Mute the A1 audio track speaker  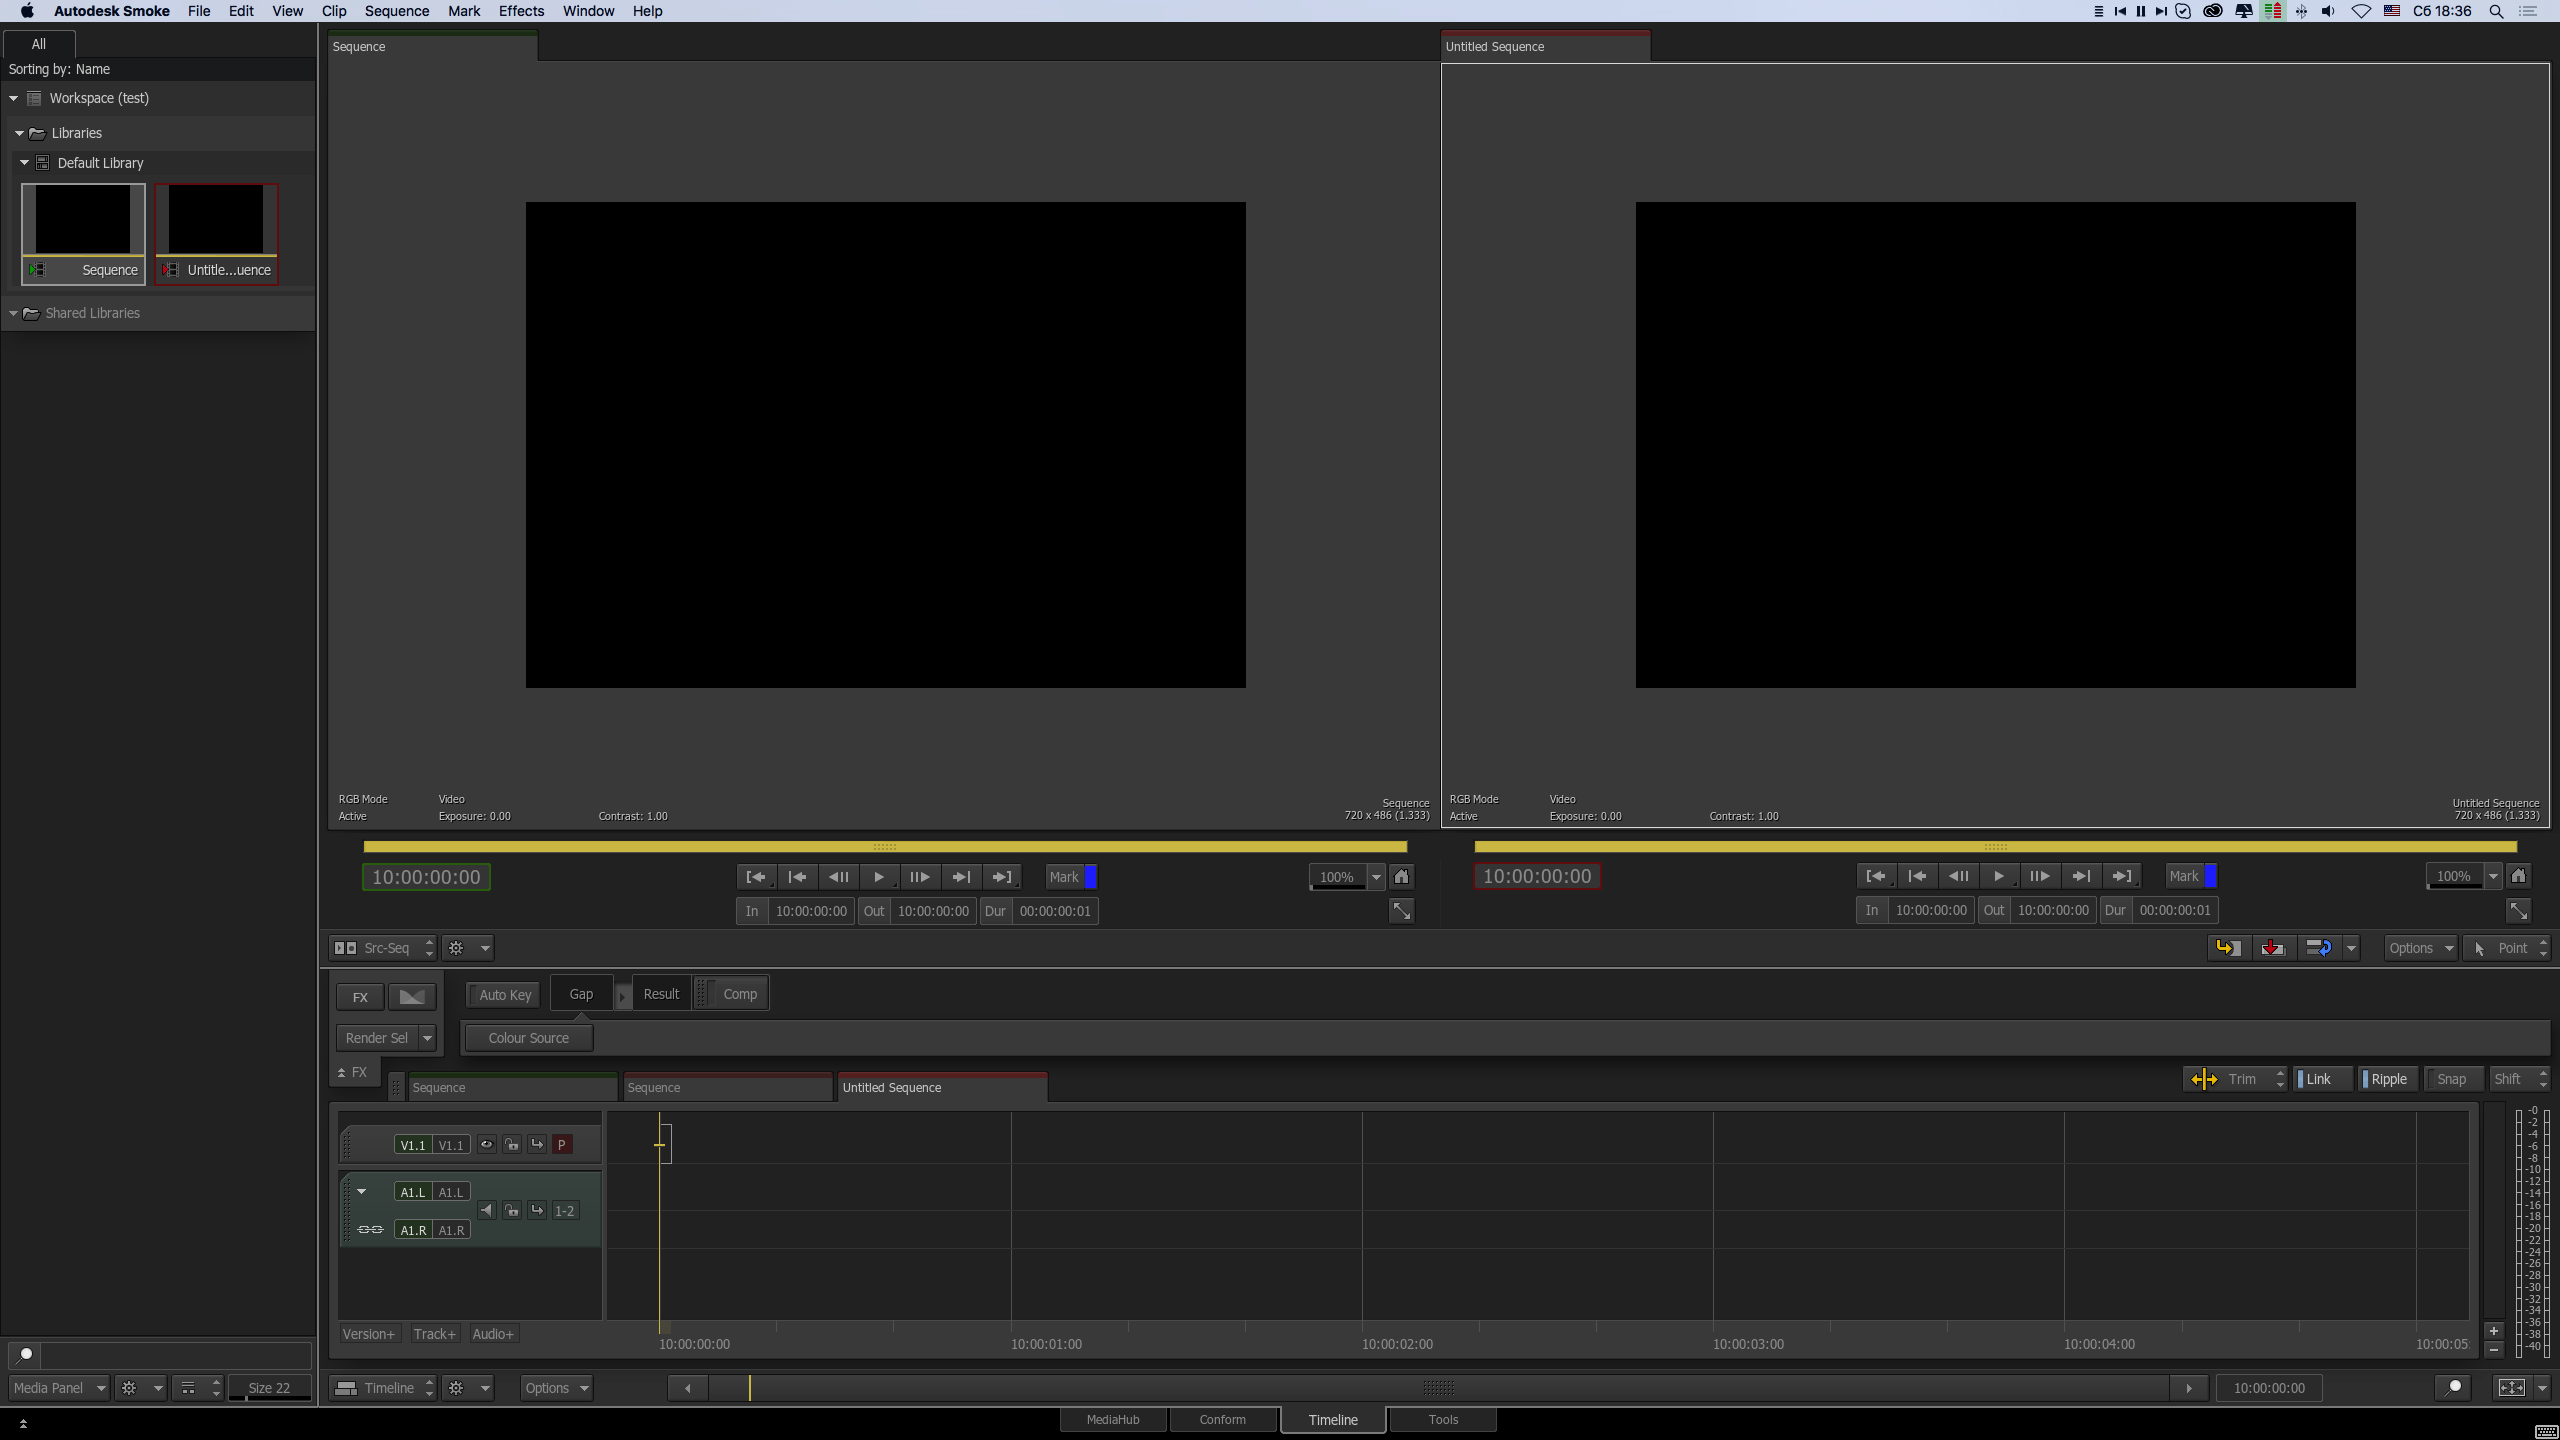click(x=487, y=1210)
